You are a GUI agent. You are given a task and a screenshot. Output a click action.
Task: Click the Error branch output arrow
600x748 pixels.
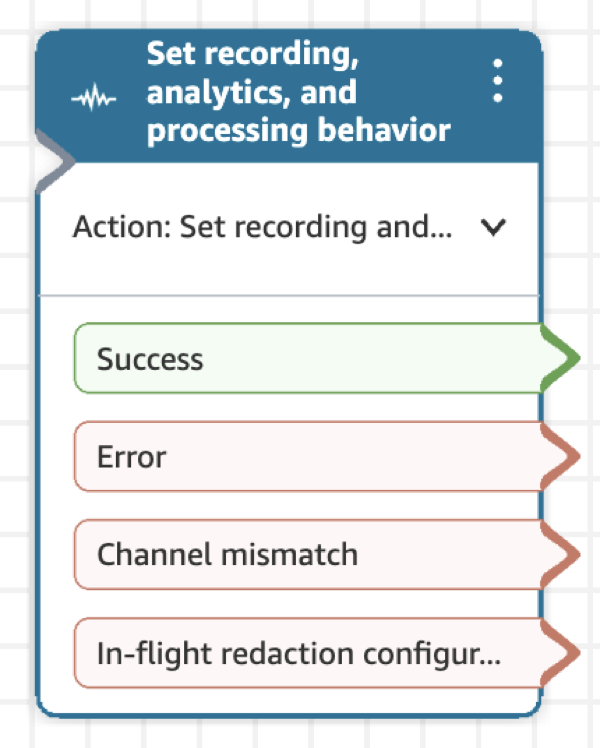562,457
